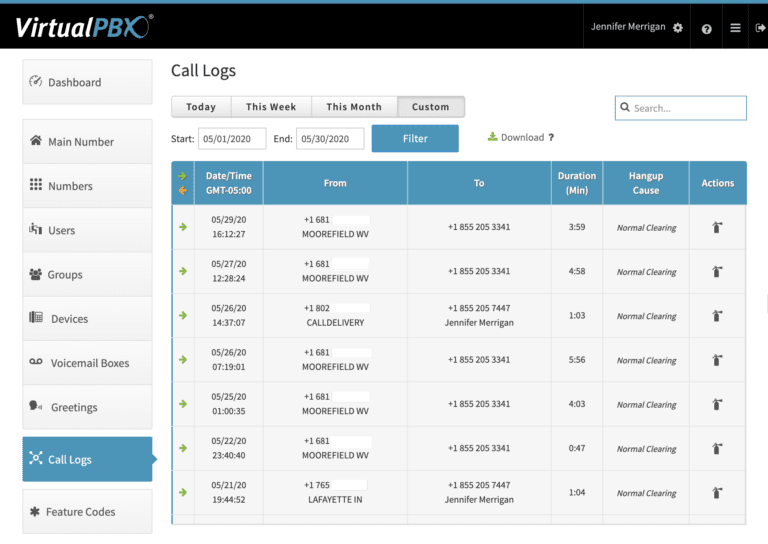Expand the 05/27/20 call row arrow
768x544 pixels.
point(183,271)
